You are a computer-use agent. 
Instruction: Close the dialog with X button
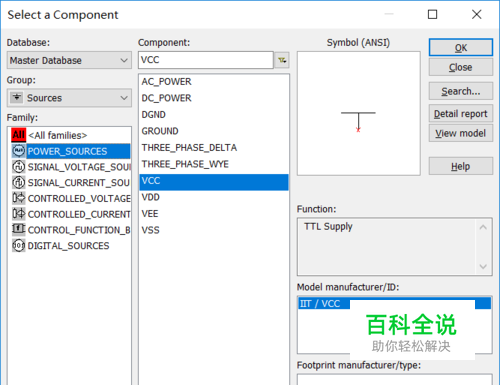click(477, 14)
